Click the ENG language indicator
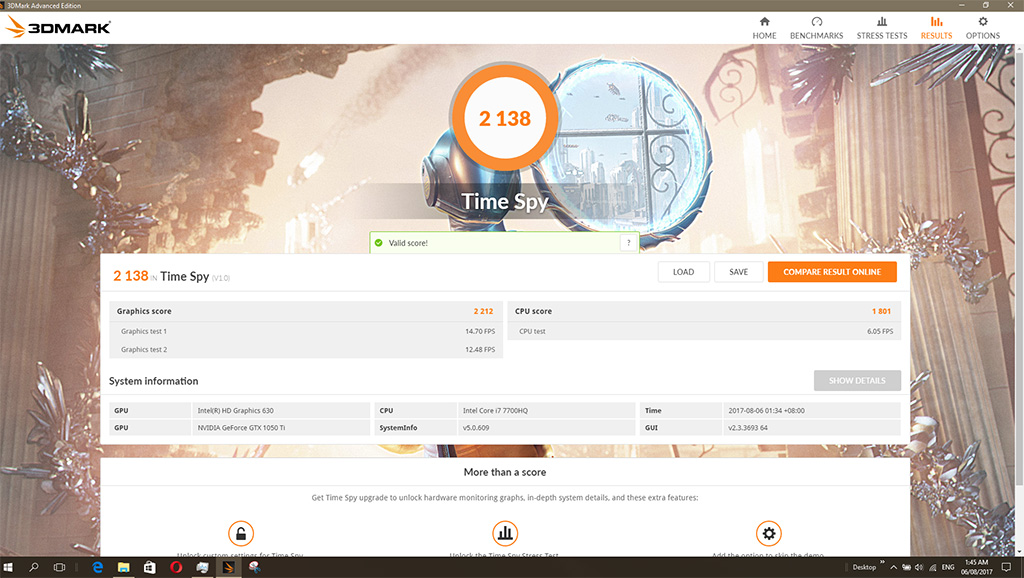Screen dimensions: 1024x578 click(x=948, y=567)
